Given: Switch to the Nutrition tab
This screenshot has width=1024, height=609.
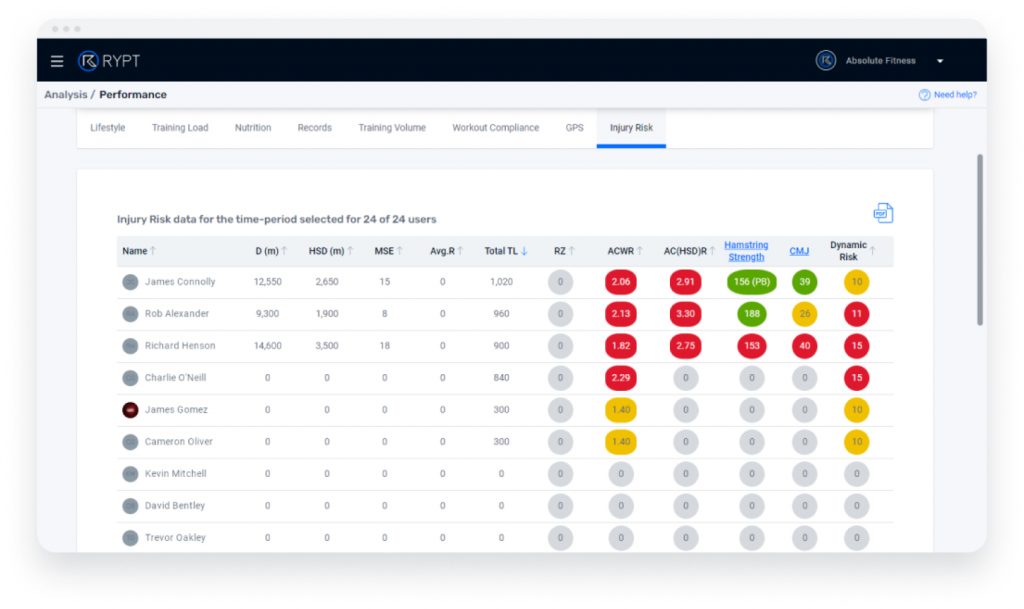Looking at the screenshot, I should tap(253, 128).
